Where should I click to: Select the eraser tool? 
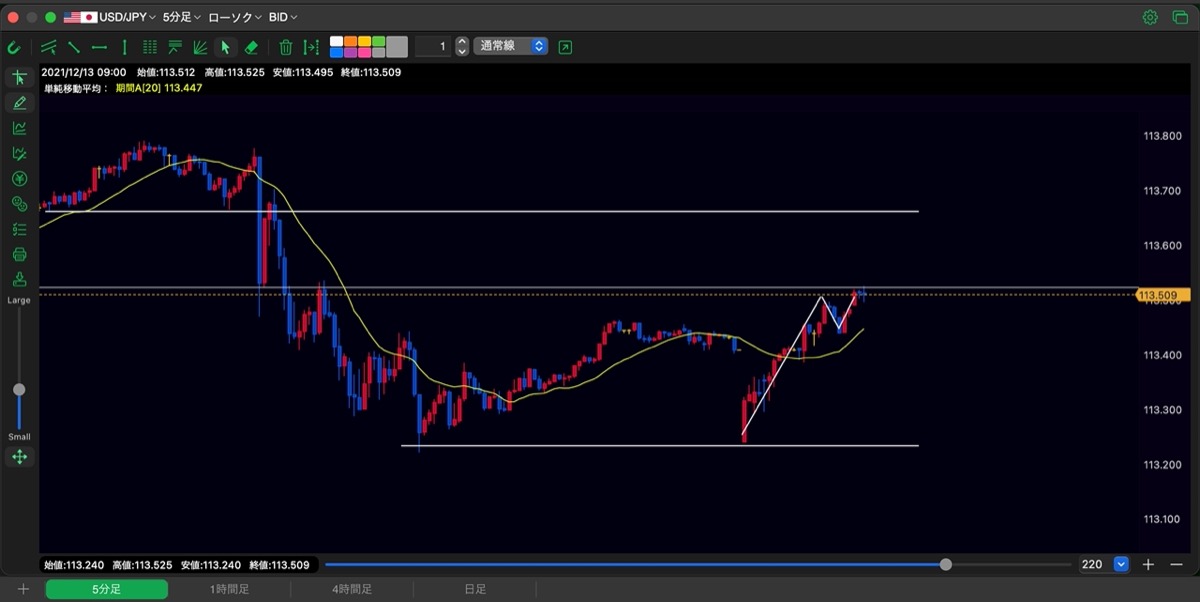(251, 47)
